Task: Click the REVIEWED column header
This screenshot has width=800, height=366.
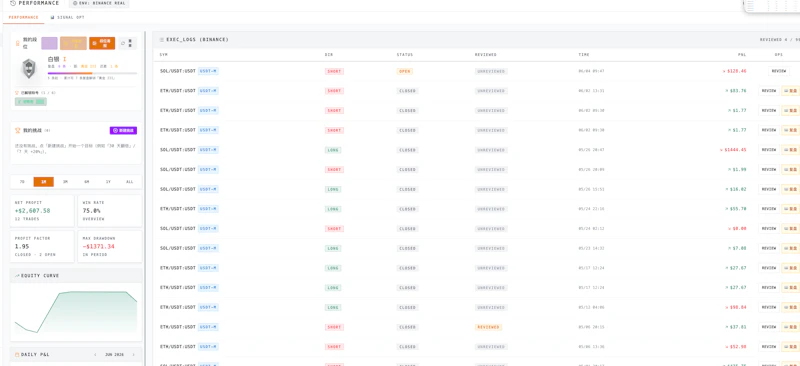Action: 486,55
